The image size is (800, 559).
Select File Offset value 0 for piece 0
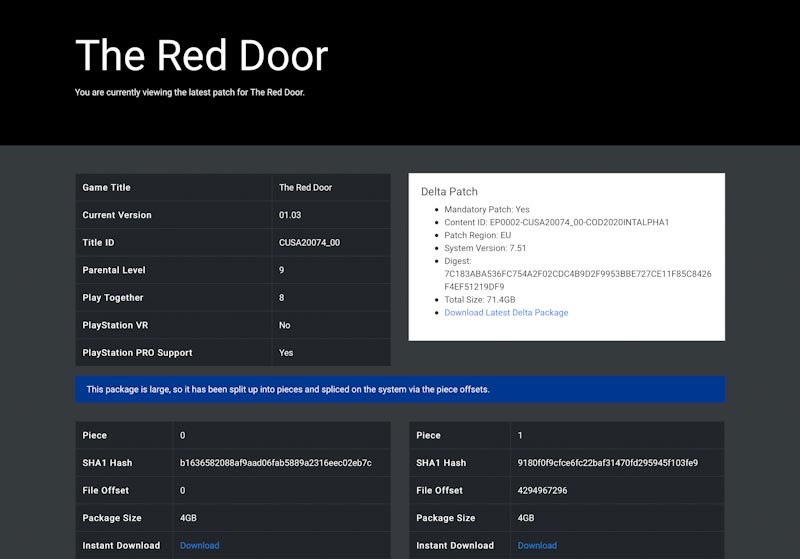point(183,490)
